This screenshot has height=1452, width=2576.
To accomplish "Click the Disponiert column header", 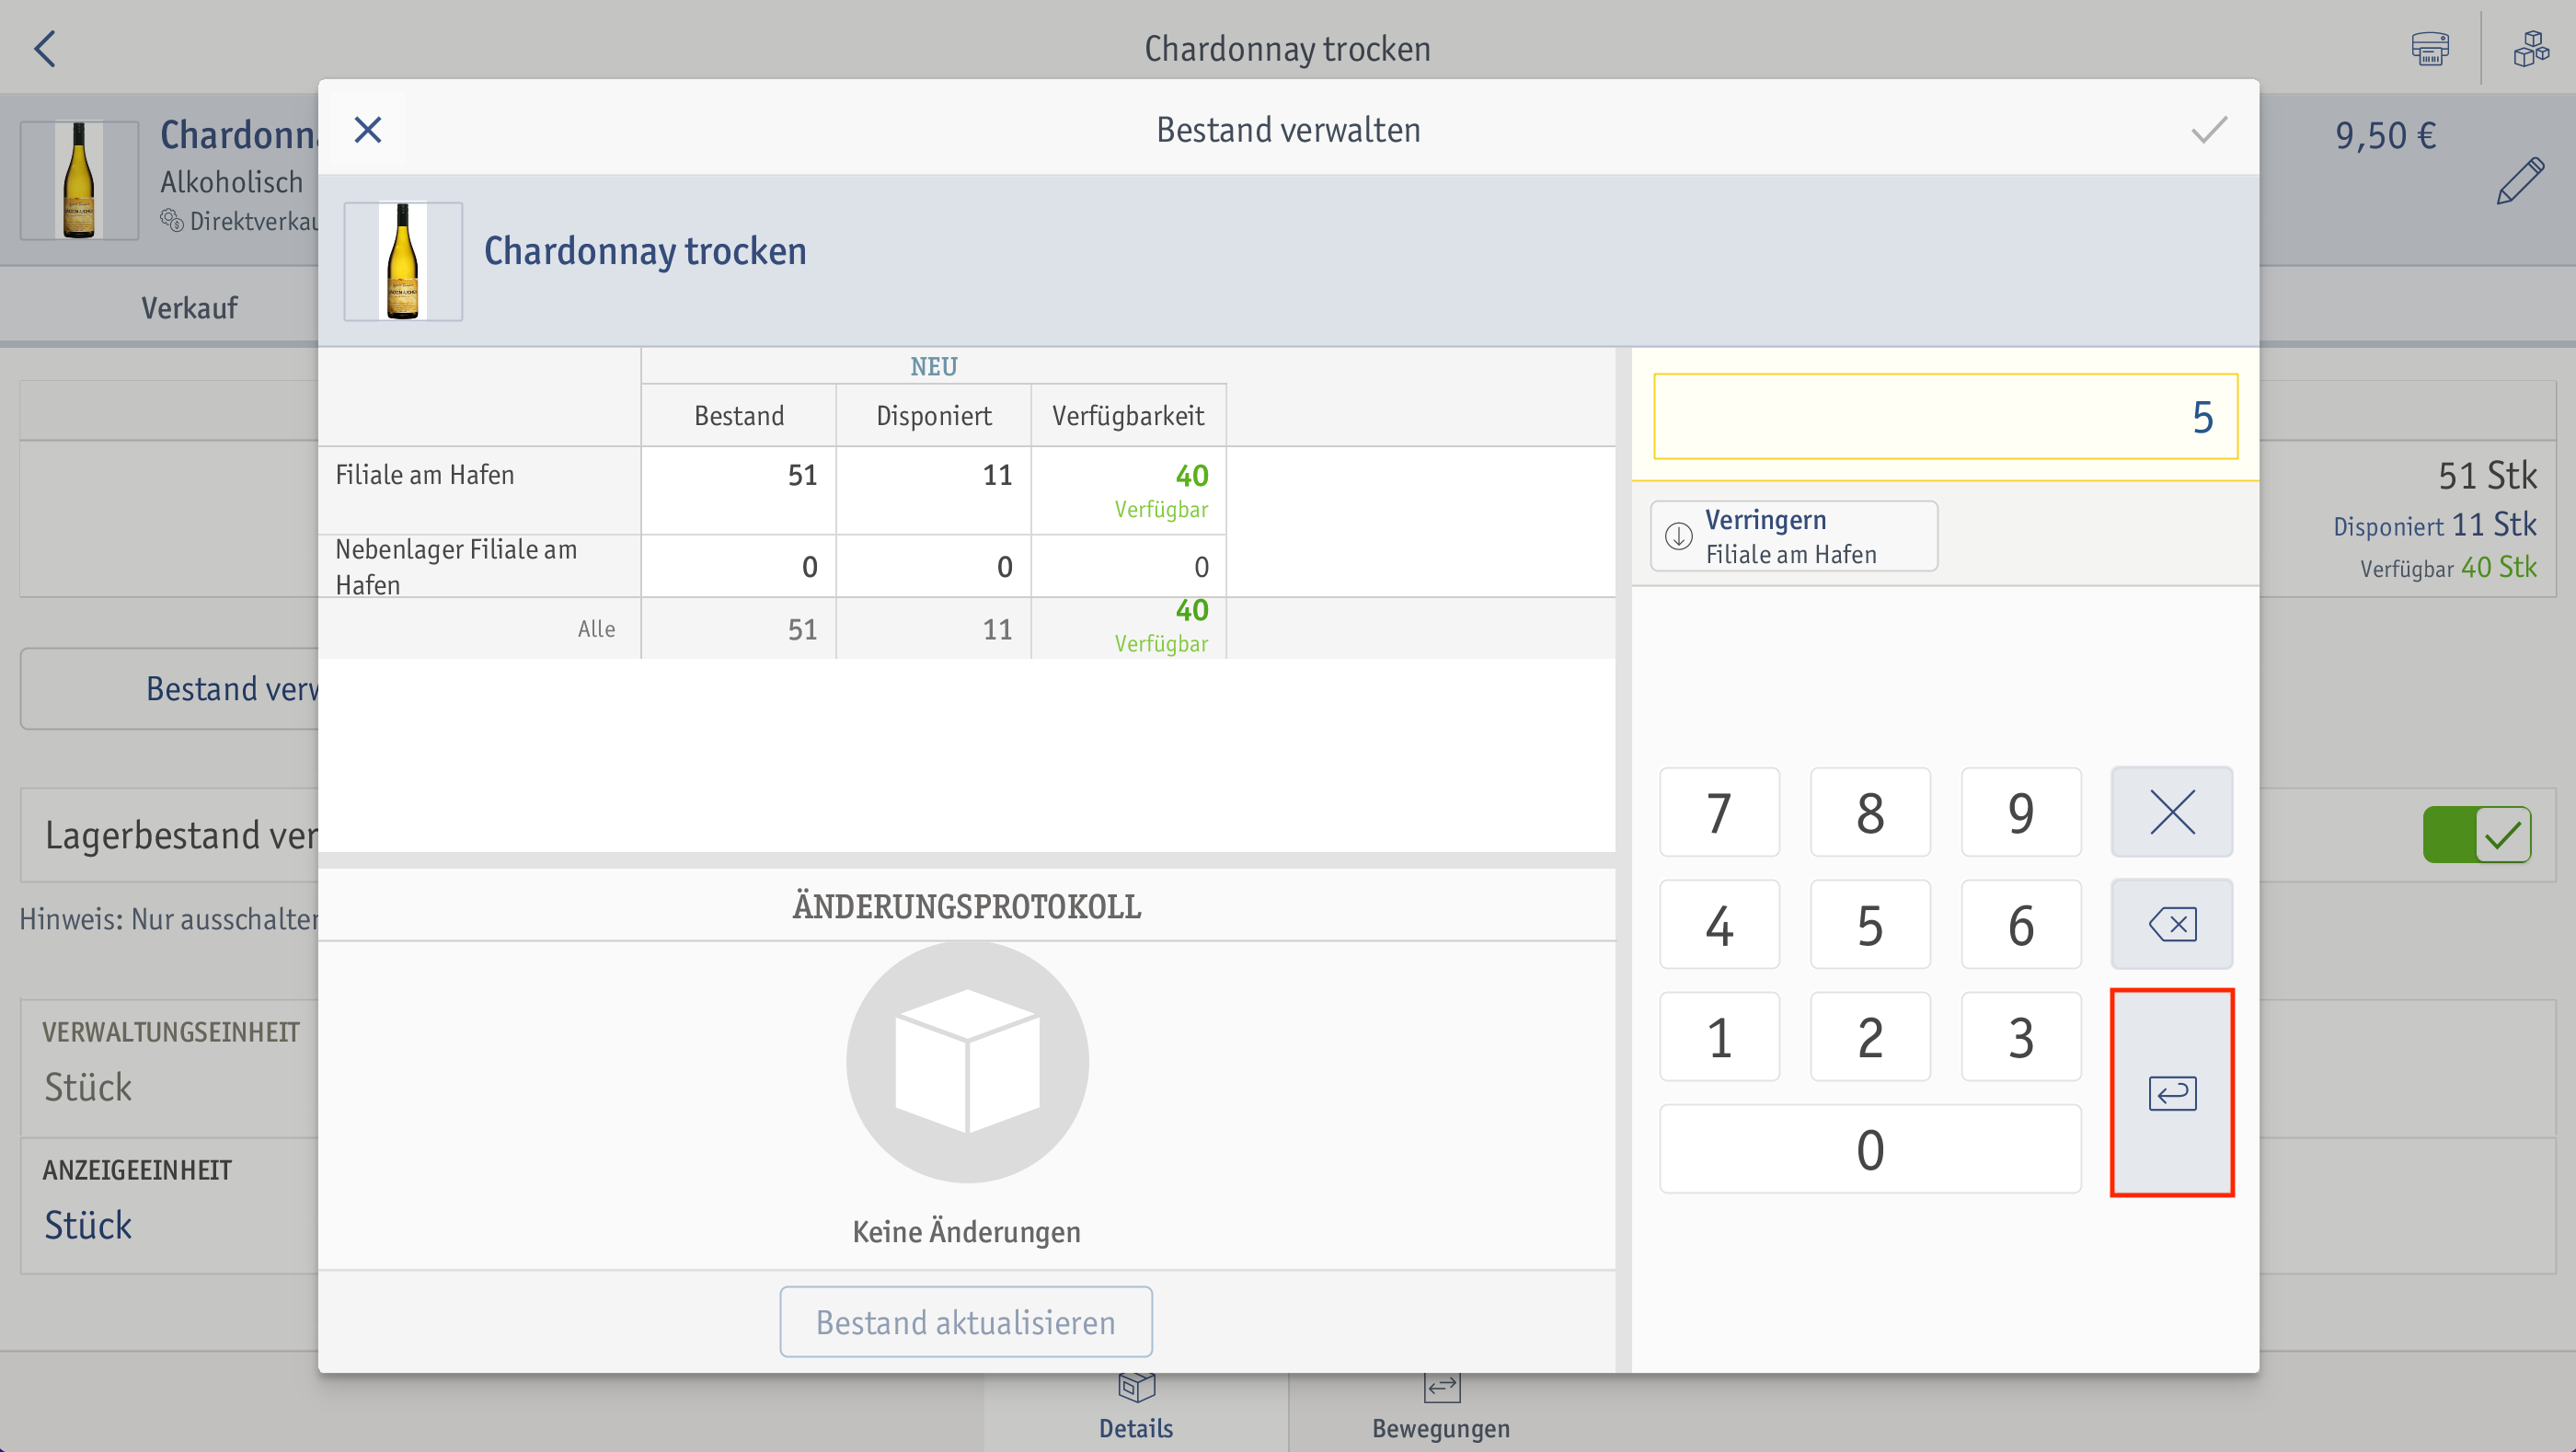I will pyautogui.click(x=933, y=415).
